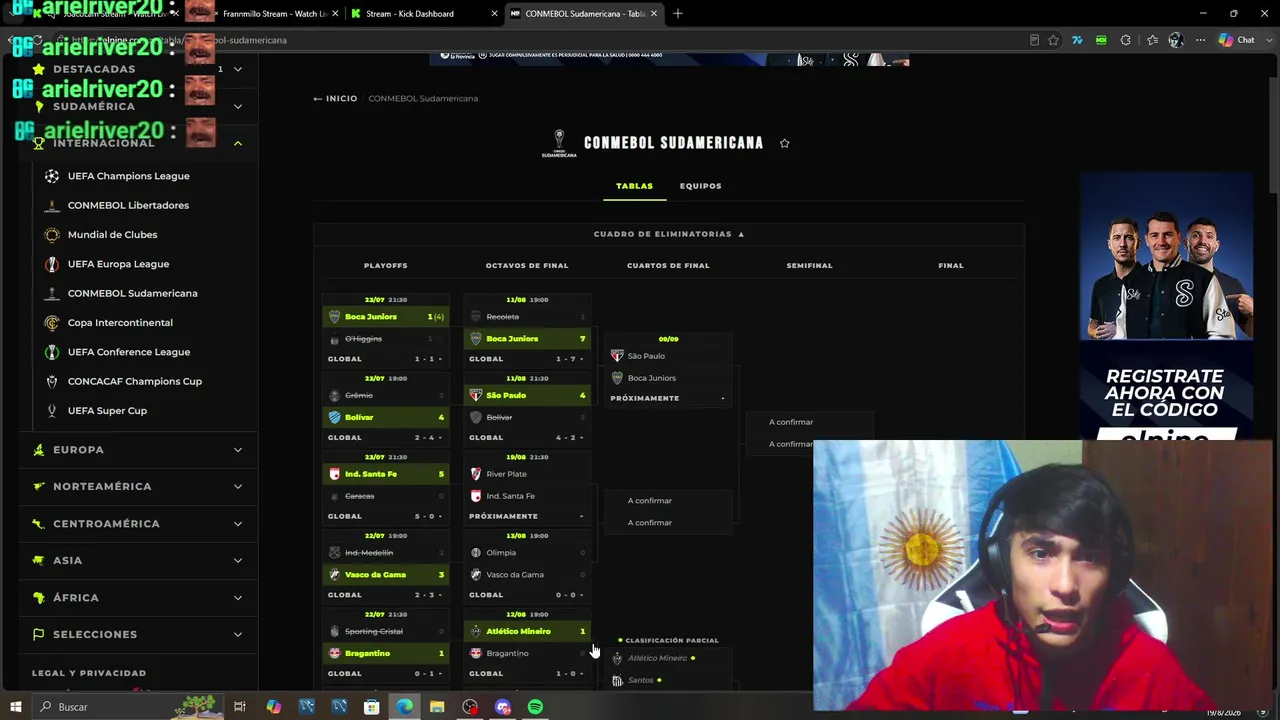Bookmark this page with the address bar star
Image resolution: width=1280 pixels, height=720 pixels.
(1053, 40)
